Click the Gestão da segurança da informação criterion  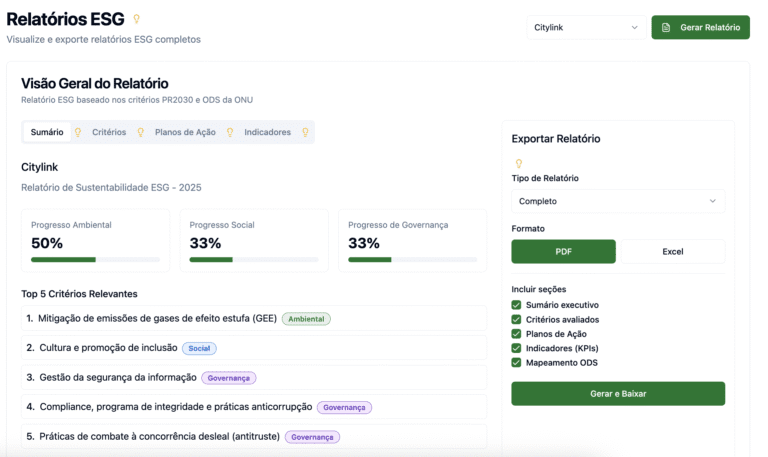click(x=117, y=377)
